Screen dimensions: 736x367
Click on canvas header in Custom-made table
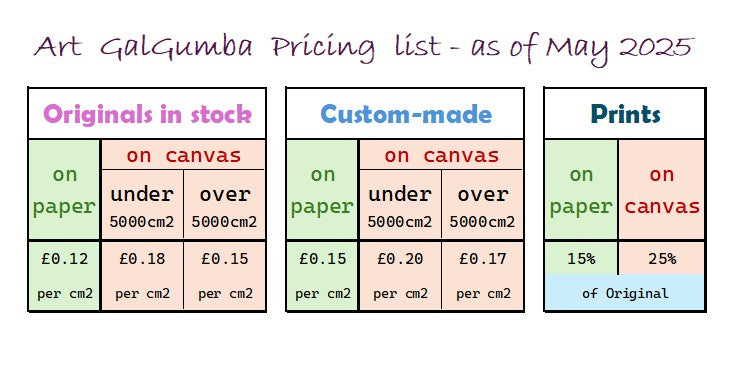coord(441,155)
